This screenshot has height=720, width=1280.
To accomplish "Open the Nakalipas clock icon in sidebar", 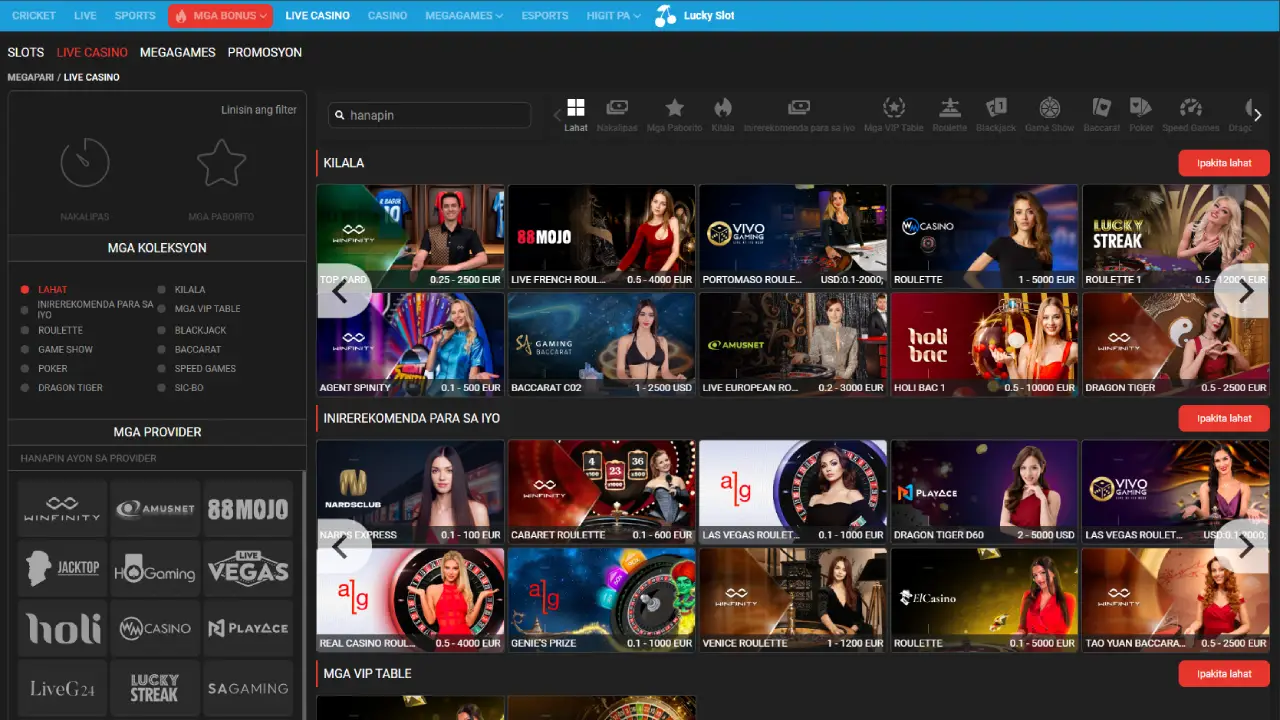I will point(85,163).
